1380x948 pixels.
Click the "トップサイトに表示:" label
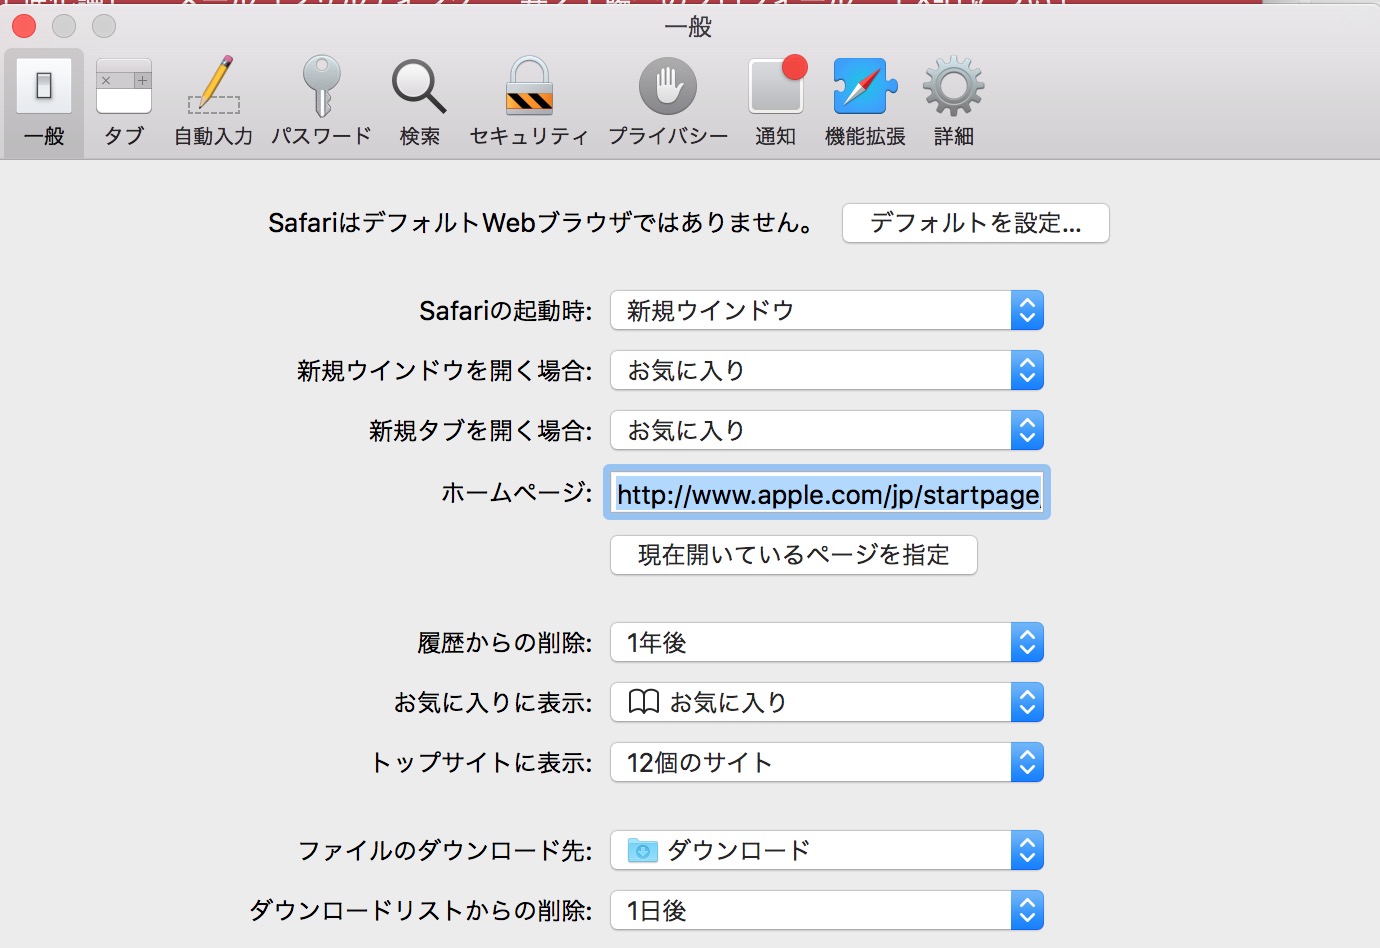point(480,763)
